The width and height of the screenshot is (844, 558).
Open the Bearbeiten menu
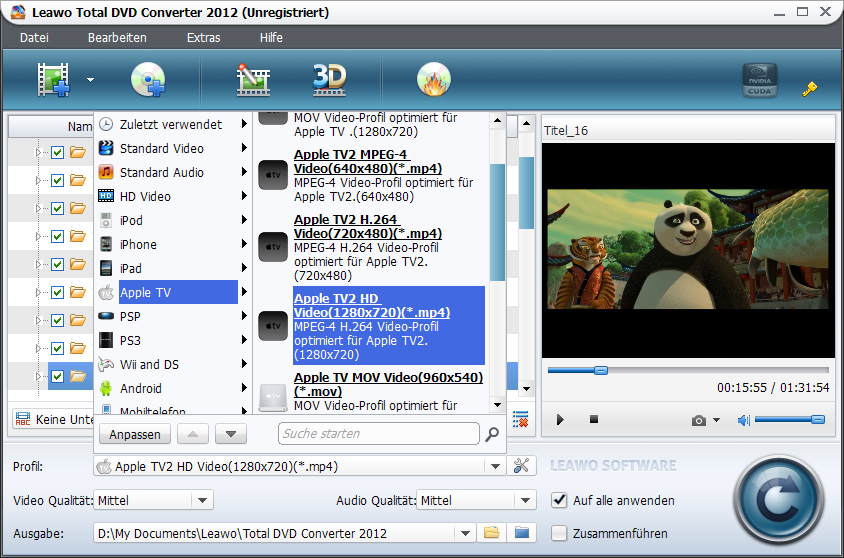click(117, 38)
